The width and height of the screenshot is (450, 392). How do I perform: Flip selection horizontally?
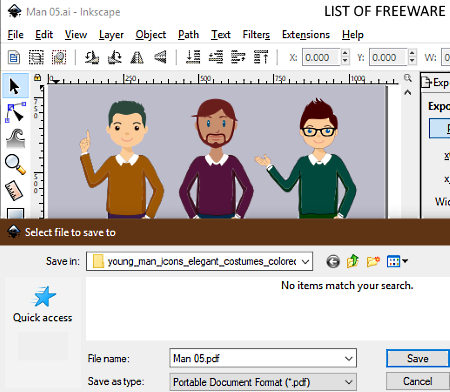pos(137,57)
